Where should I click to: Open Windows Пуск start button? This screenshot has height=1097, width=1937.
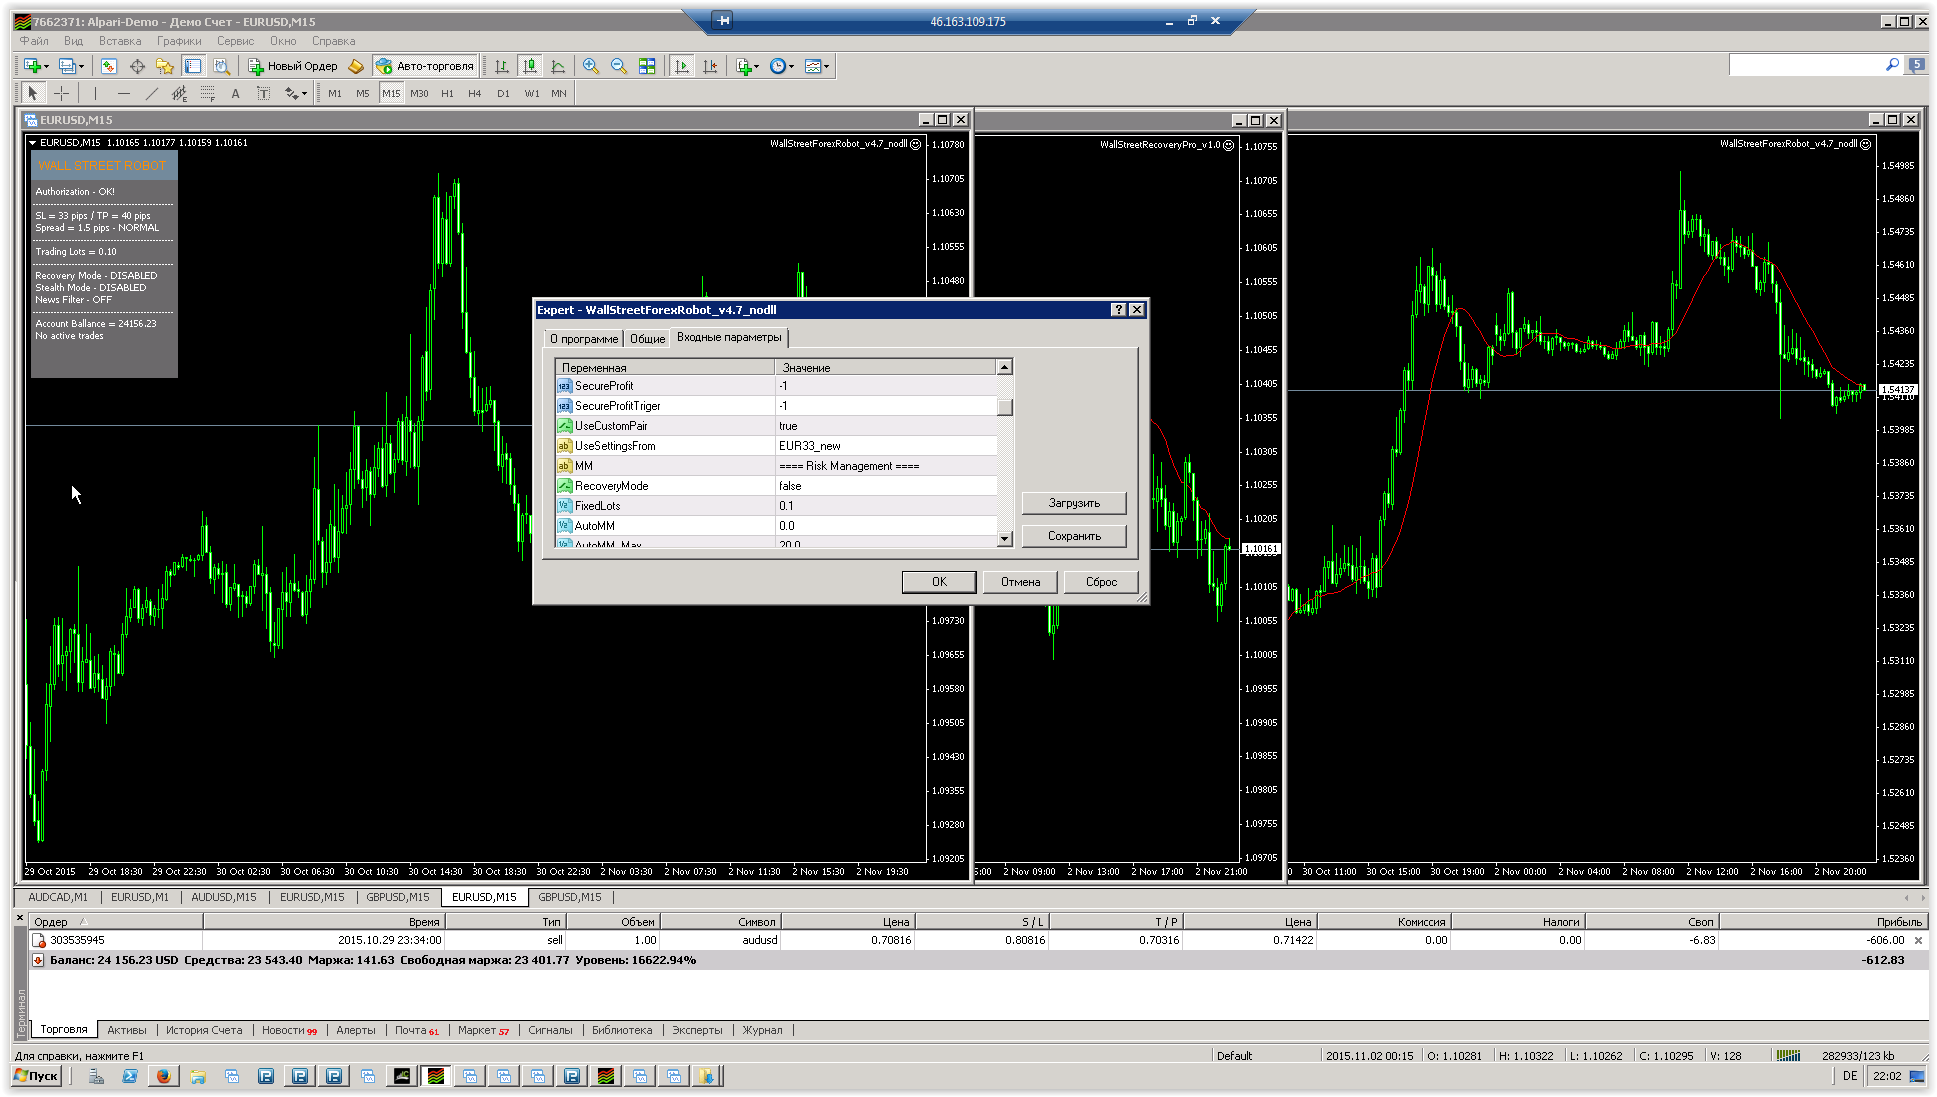pos(37,1076)
